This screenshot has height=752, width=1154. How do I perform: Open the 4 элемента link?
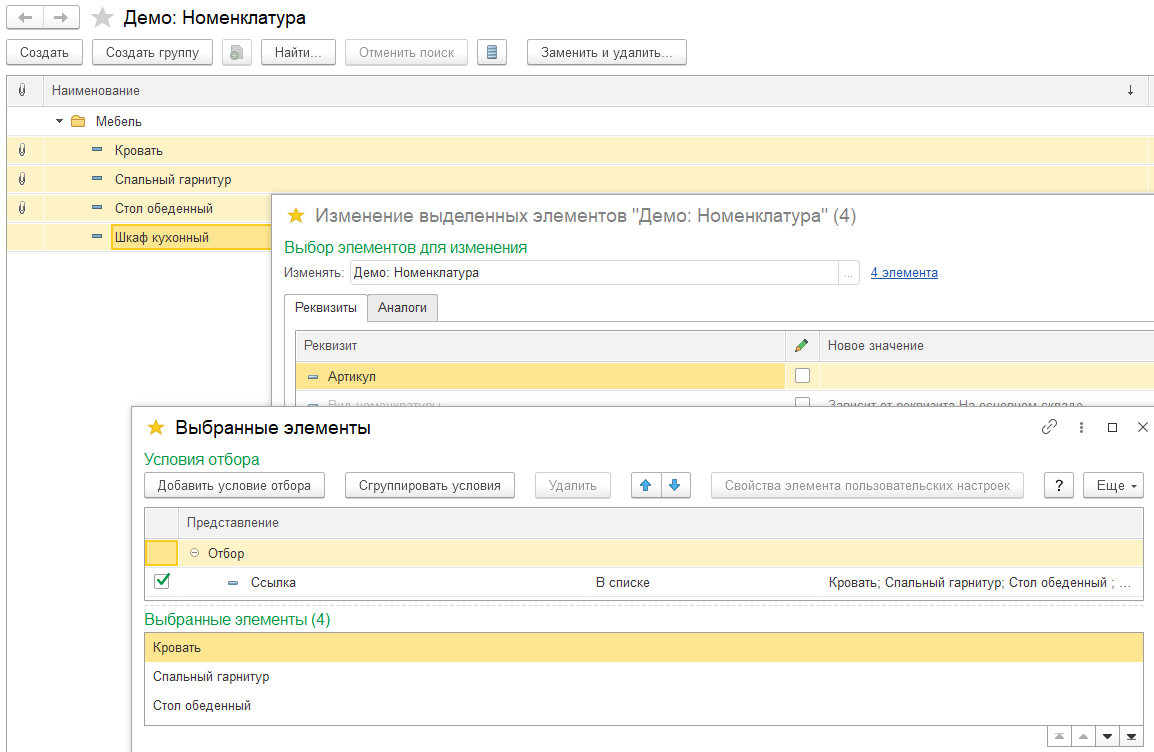pos(904,272)
